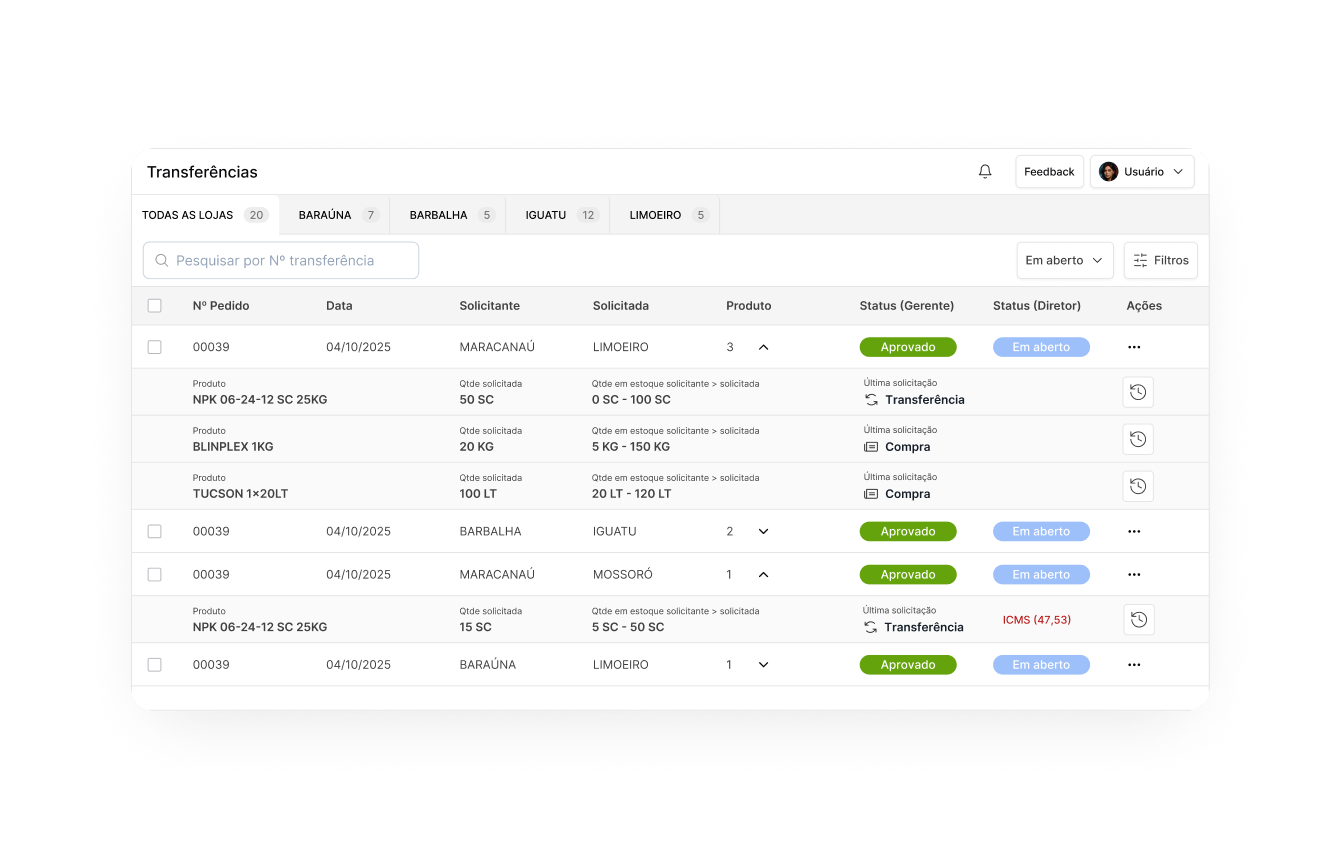Click the 5 KG - 150 KG stock value
This screenshot has width=1340, height=860.
631,447
